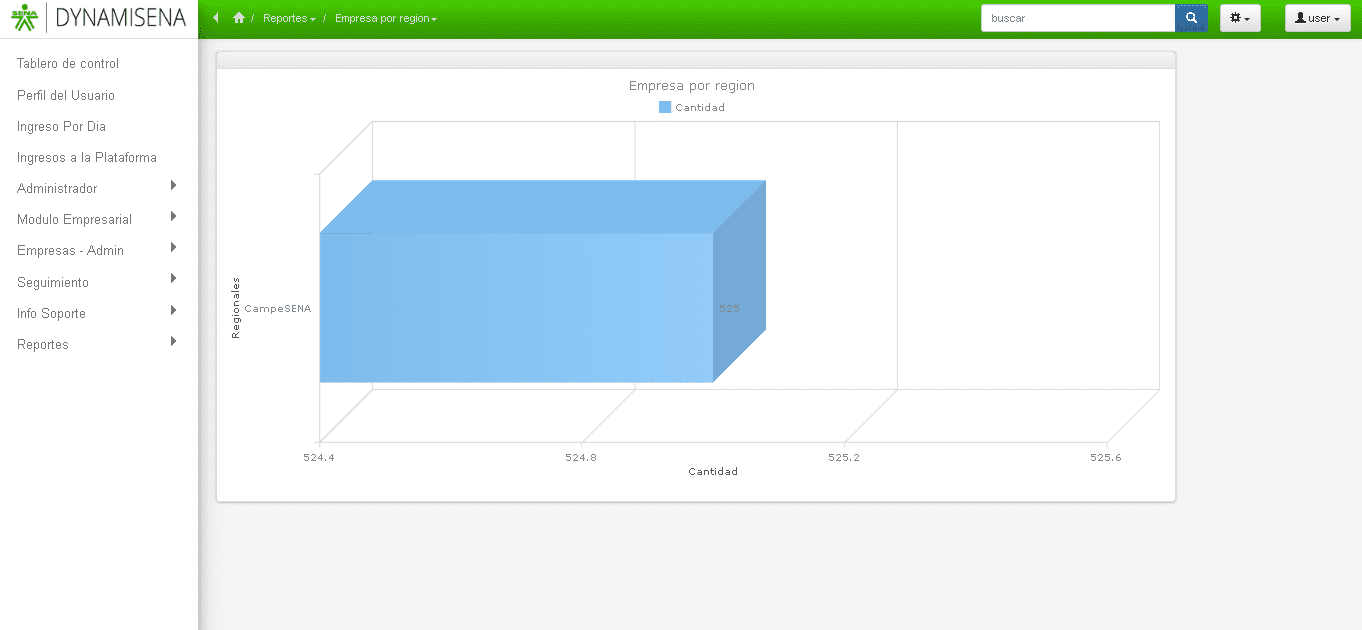Go to Ingreso Por Dia
The height and width of the screenshot is (630, 1362).
tap(61, 127)
